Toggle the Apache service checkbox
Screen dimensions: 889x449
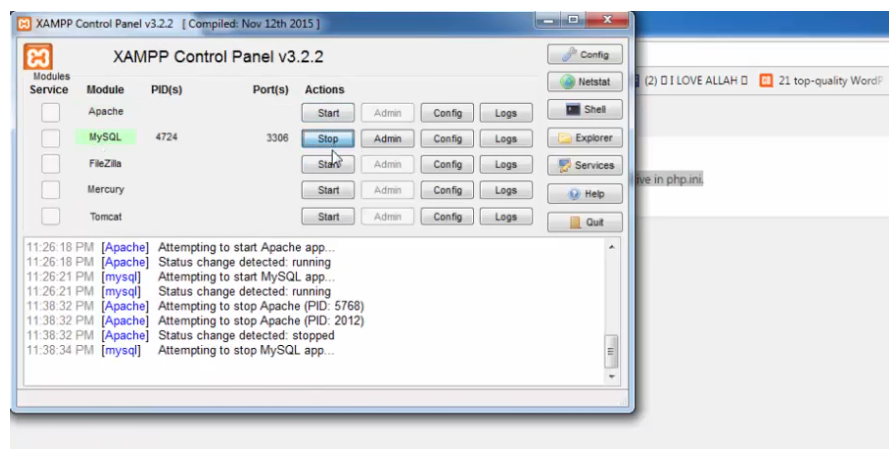click(x=50, y=112)
